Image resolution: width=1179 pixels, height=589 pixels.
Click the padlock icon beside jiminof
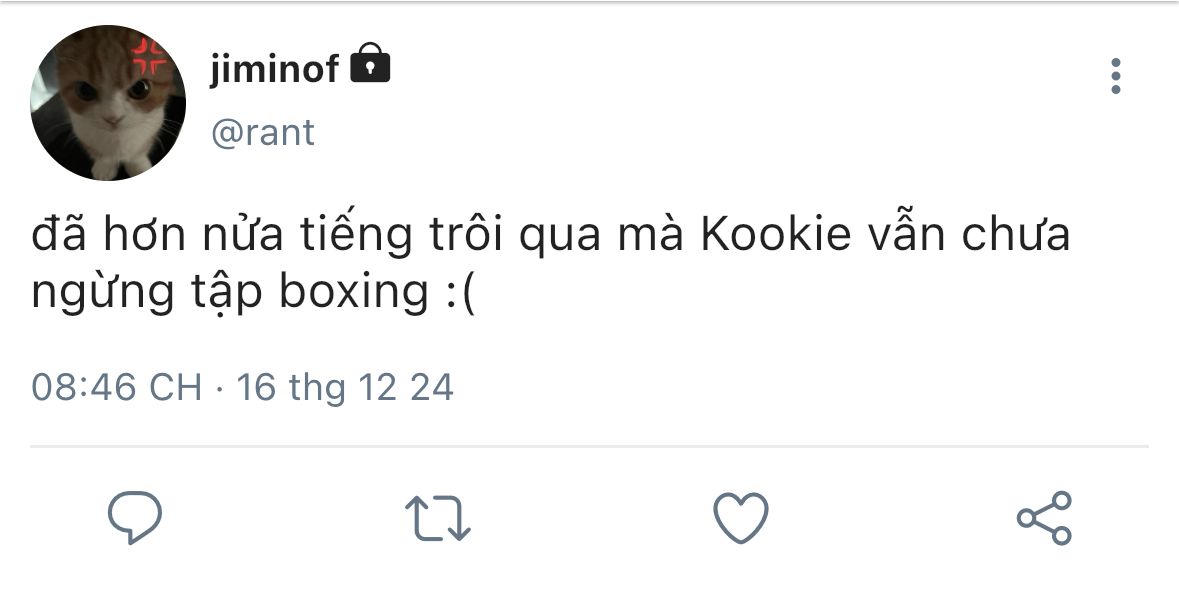pos(370,63)
